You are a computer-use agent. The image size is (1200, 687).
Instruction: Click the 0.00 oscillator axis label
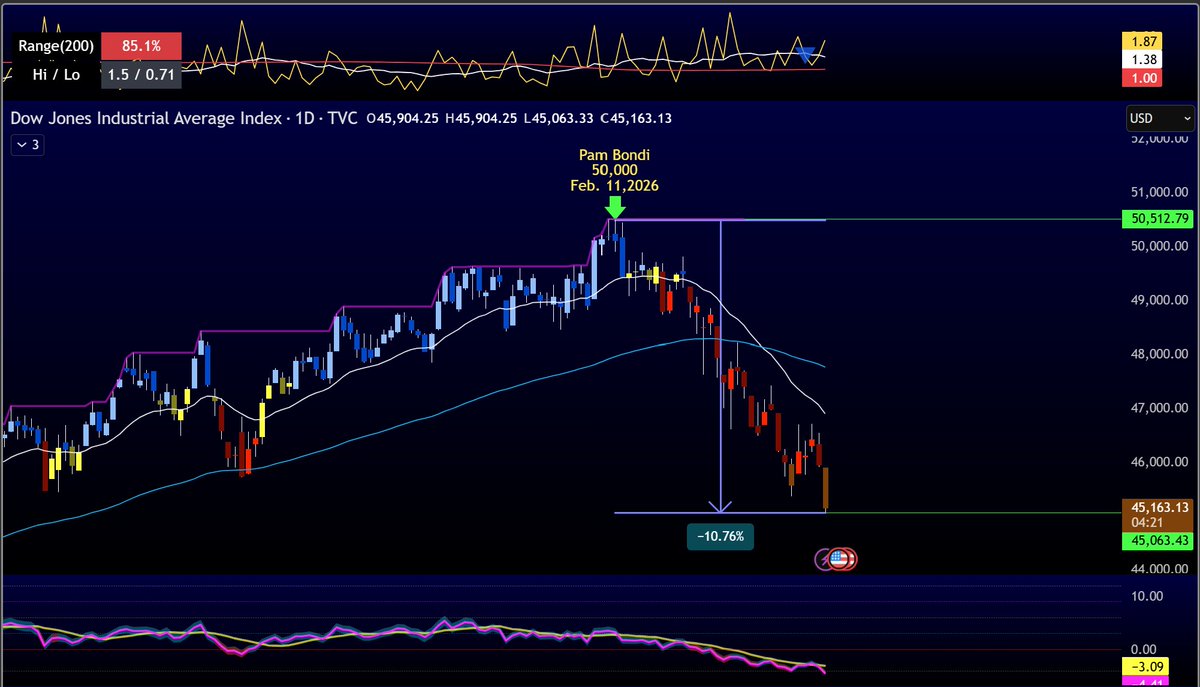[1145, 650]
